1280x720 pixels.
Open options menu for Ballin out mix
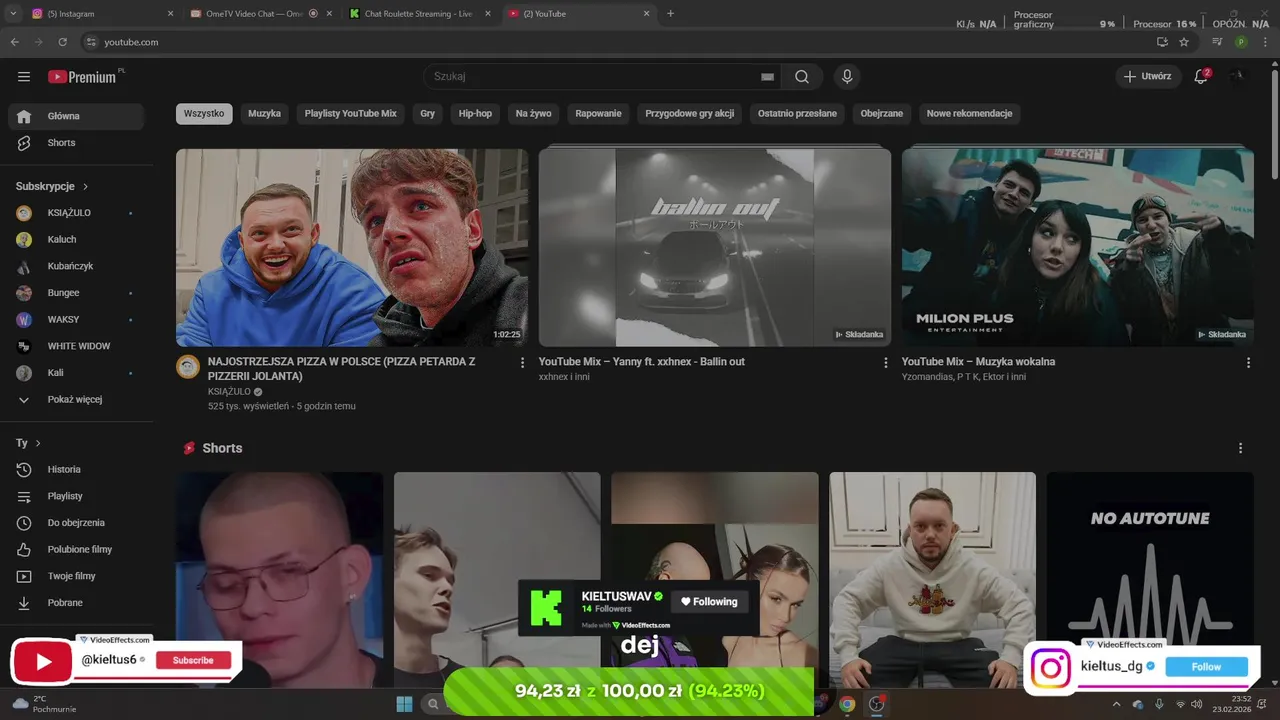click(885, 363)
